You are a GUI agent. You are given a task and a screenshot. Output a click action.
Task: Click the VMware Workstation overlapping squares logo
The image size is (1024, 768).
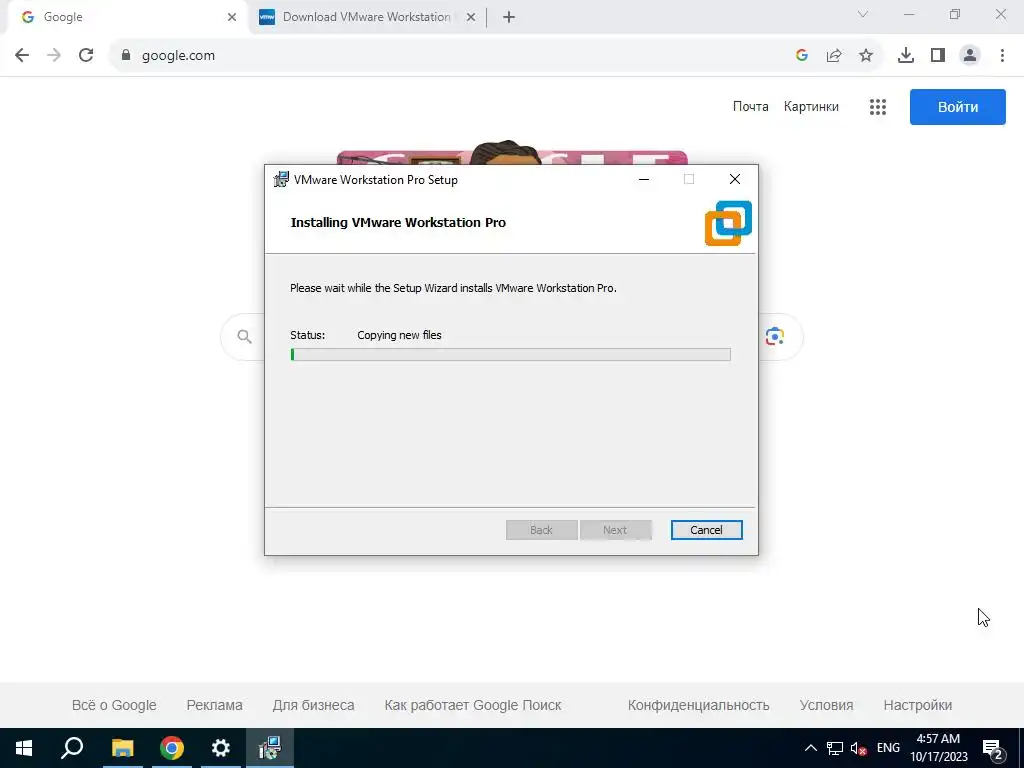[x=728, y=223]
